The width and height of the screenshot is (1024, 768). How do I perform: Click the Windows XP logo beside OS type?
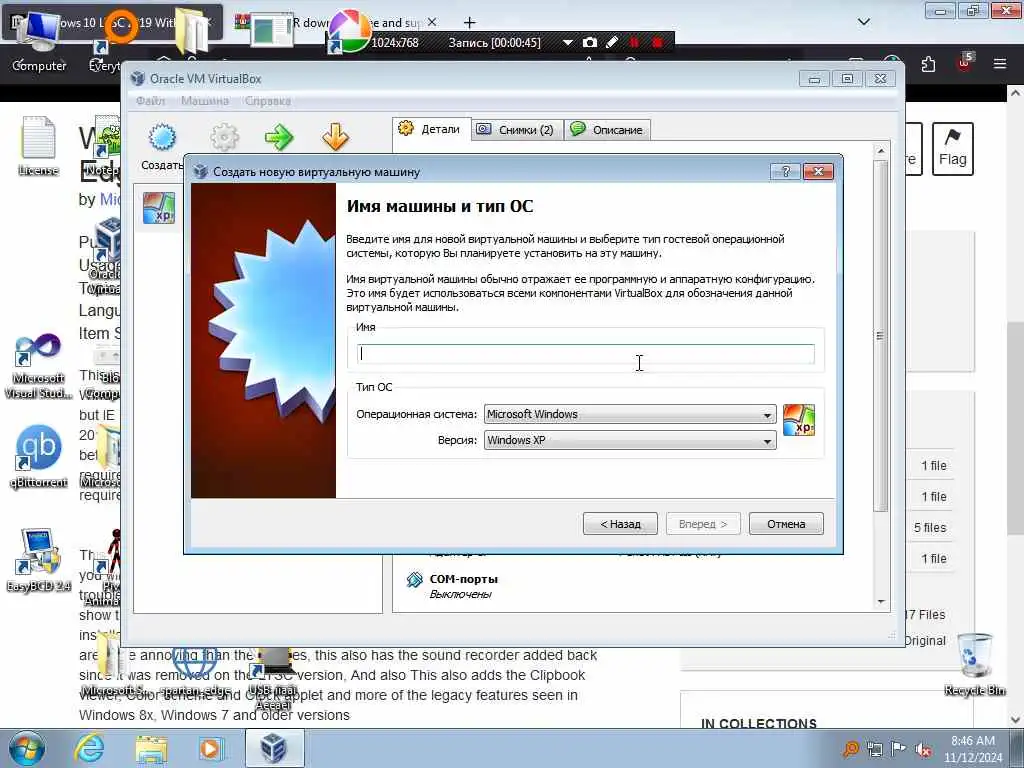click(x=799, y=420)
